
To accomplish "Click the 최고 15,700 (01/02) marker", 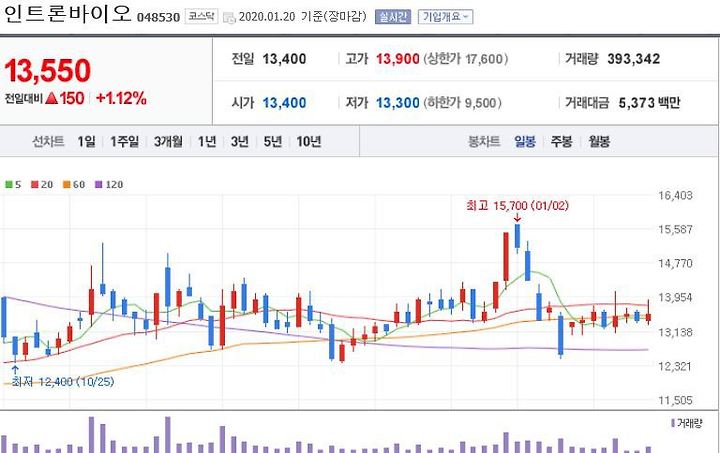I will pyautogui.click(x=517, y=206).
